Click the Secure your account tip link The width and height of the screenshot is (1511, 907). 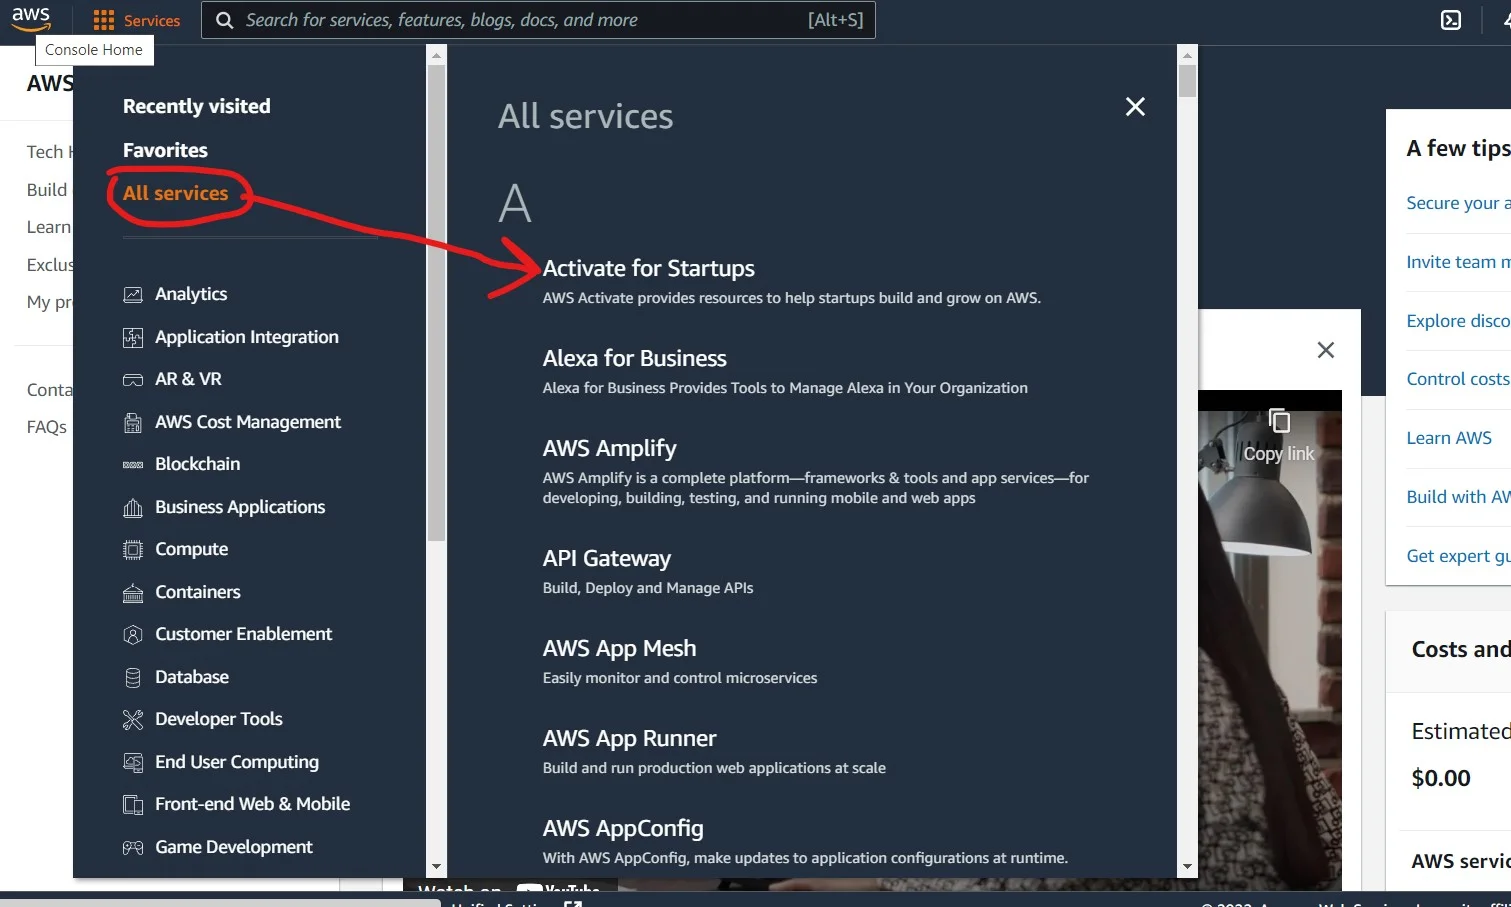[1458, 203]
